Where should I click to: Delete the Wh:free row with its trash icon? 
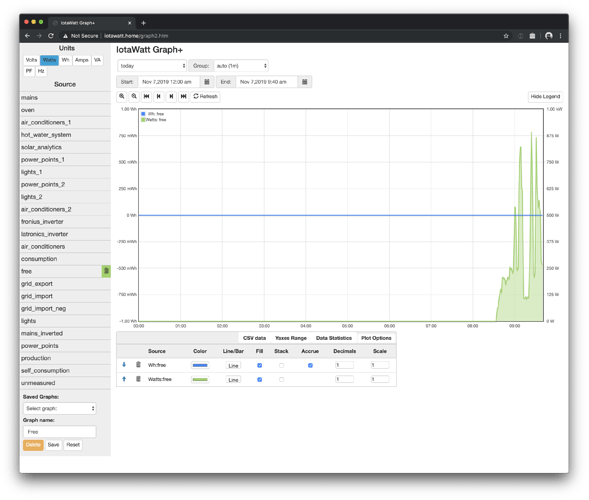(x=138, y=365)
